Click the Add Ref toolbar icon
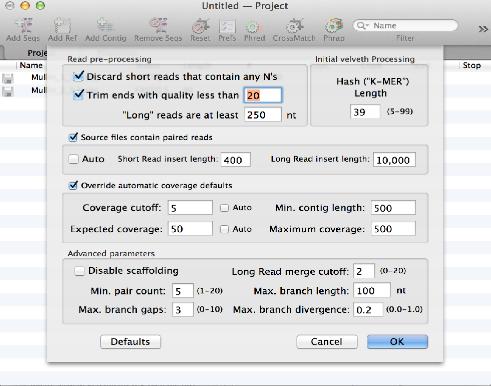The height and width of the screenshot is (386, 491). click(x=62, y=30)
